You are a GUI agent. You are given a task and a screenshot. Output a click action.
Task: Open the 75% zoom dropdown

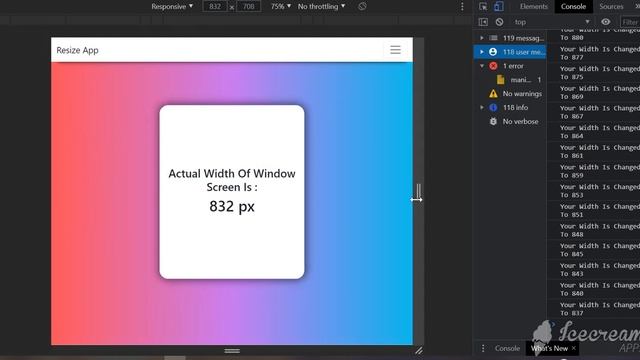click(281, 7)
